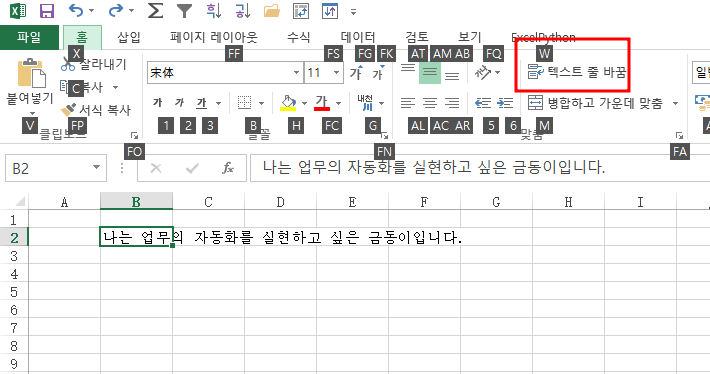
Task: Switch to the 데이터 tab
Action: (x=358, y=37)
